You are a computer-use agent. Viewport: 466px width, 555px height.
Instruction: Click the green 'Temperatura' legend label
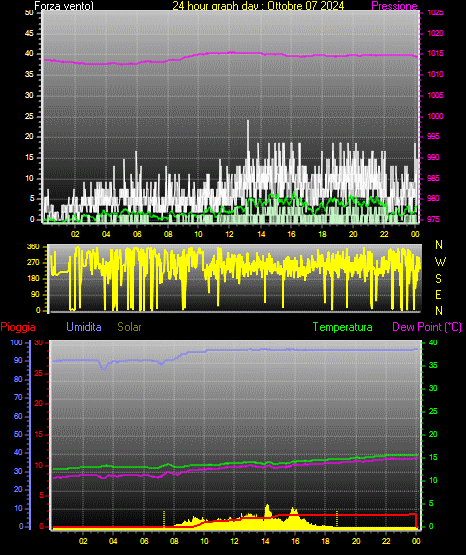[x=343, y=327]
